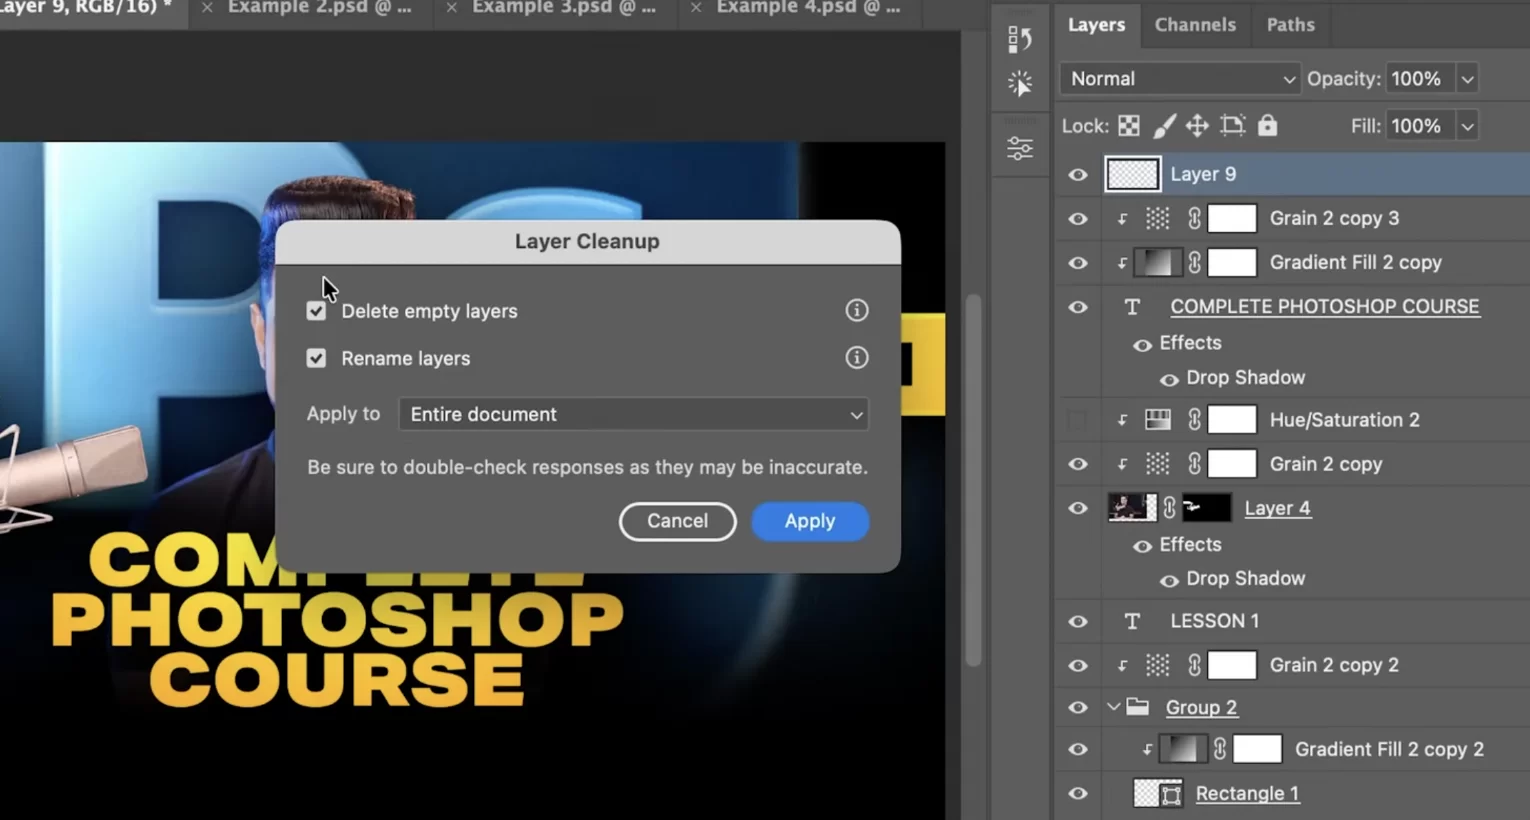This screenshot has height=820, width=1530.
Task: Lock all padlock icon
Action: (x=1267, y=125)
